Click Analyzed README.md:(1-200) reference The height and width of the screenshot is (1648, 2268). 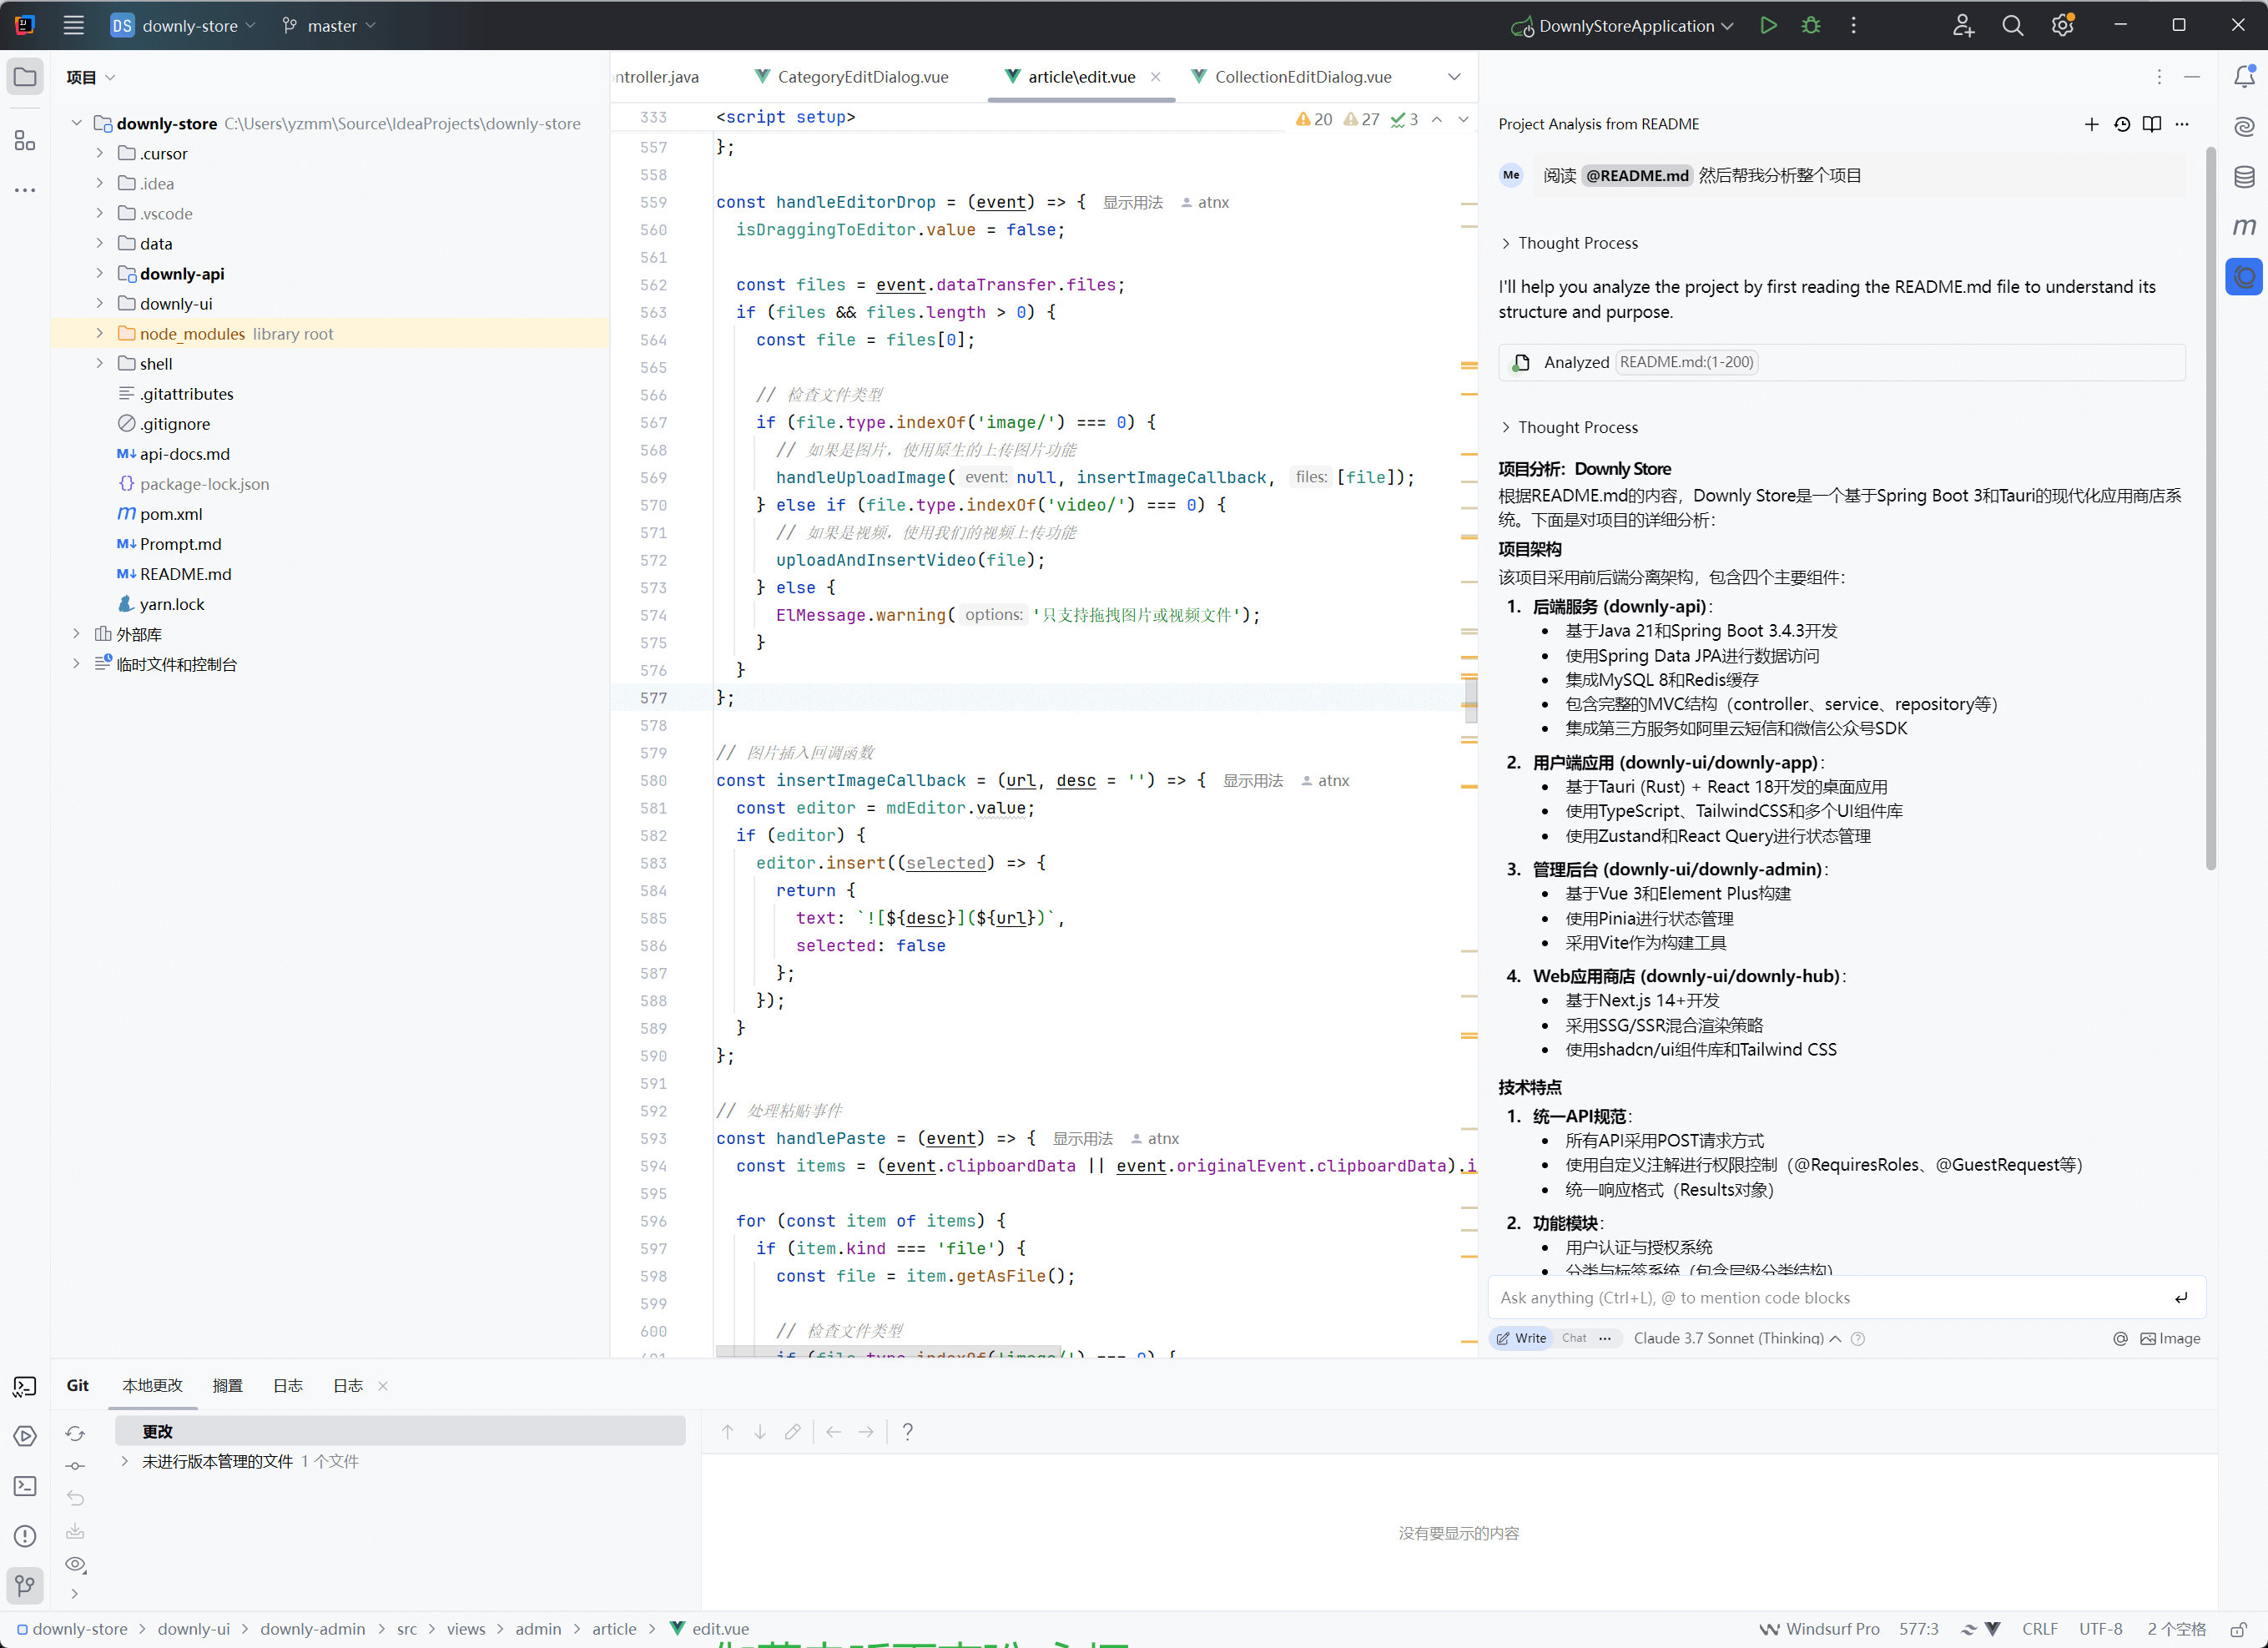click(1686, 362)
